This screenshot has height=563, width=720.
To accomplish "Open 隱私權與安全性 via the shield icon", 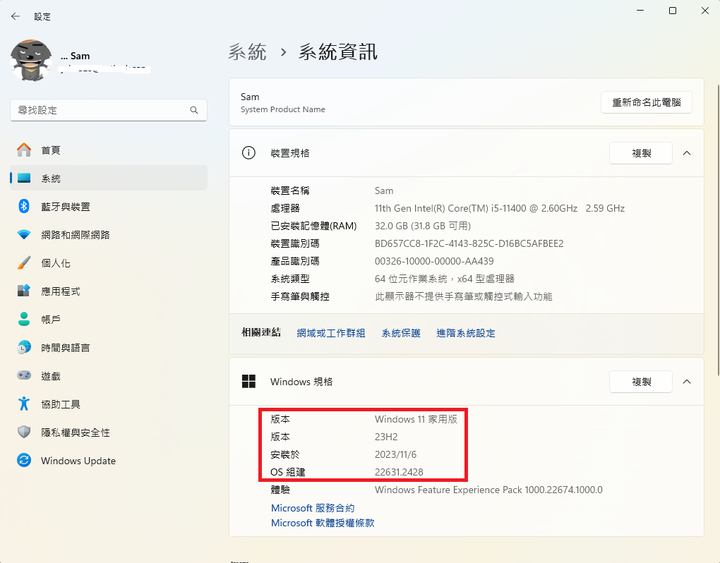I will click(24, 432).
